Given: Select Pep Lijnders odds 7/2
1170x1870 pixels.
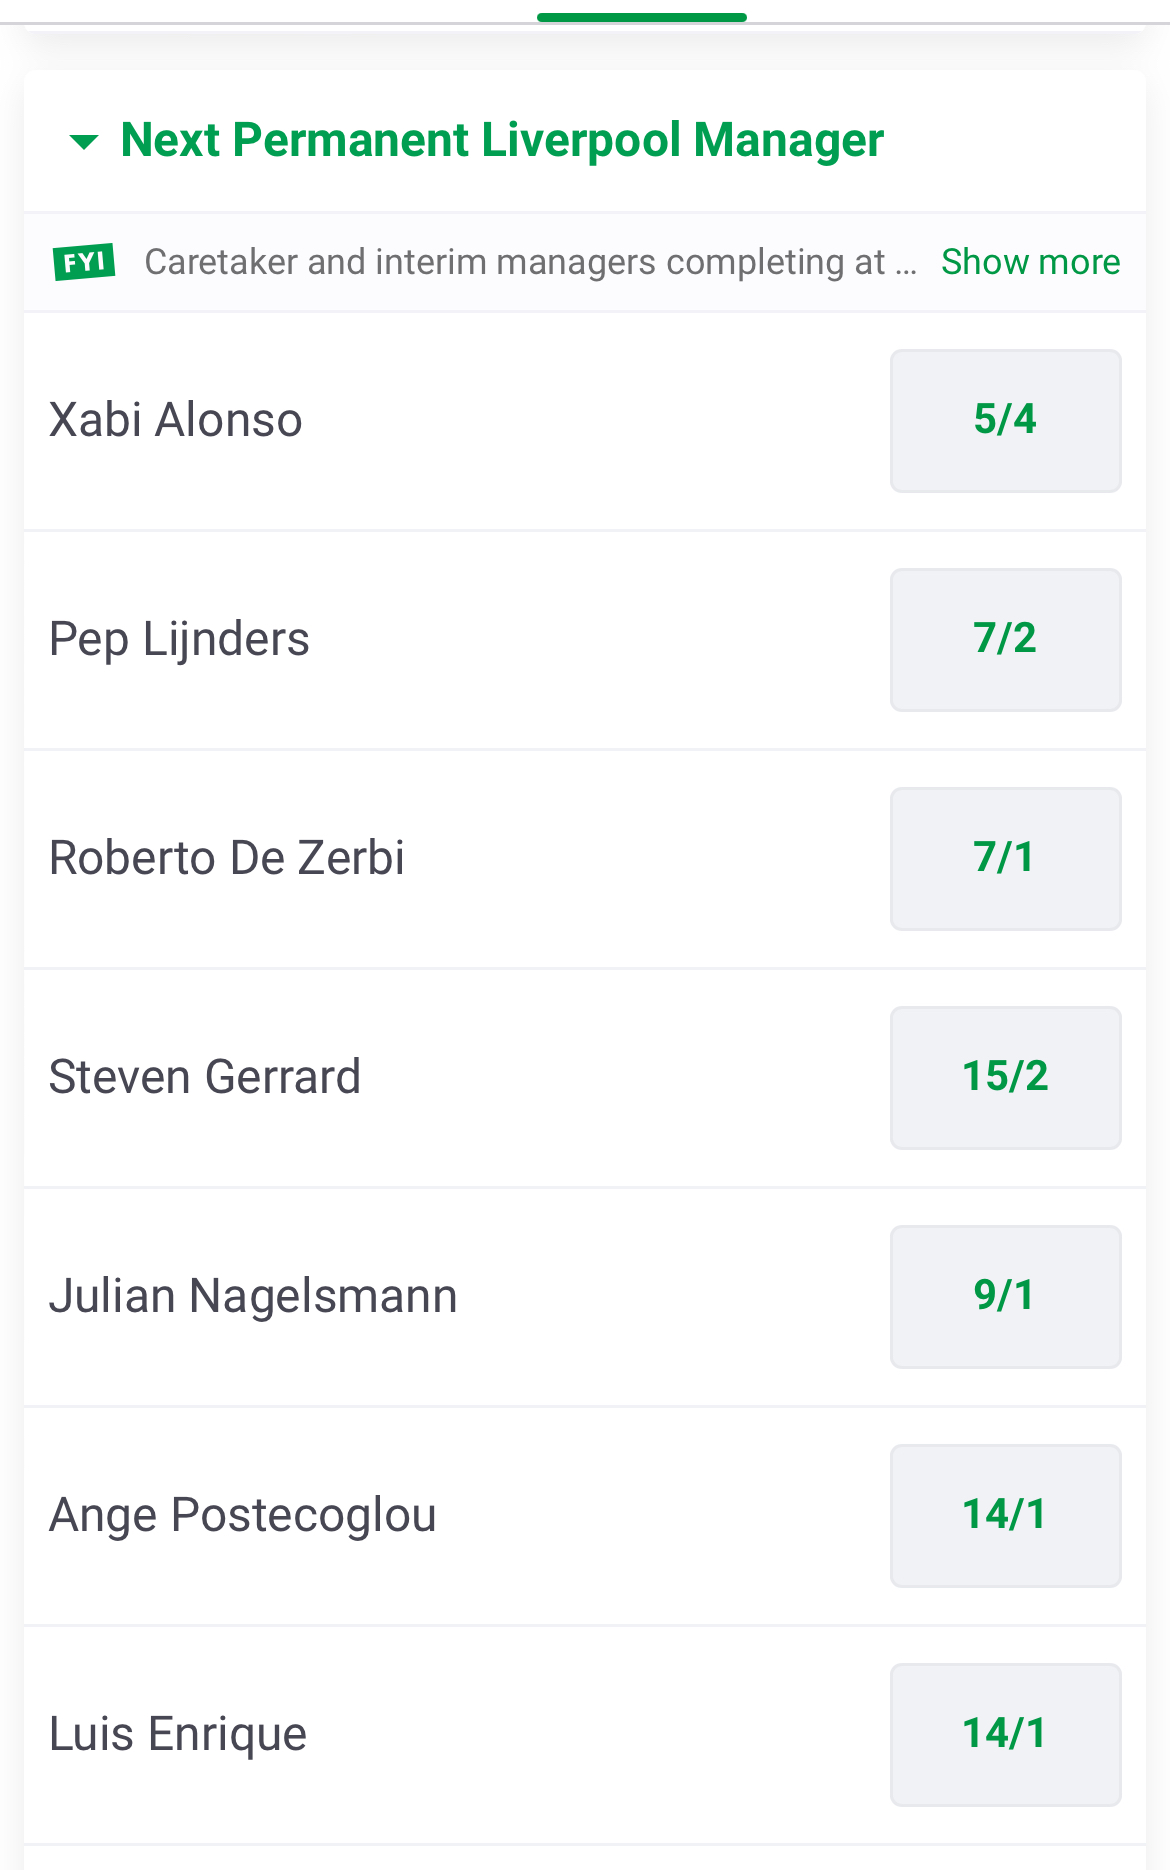Looking at the screenshot, I should (x=1005, y=639).
